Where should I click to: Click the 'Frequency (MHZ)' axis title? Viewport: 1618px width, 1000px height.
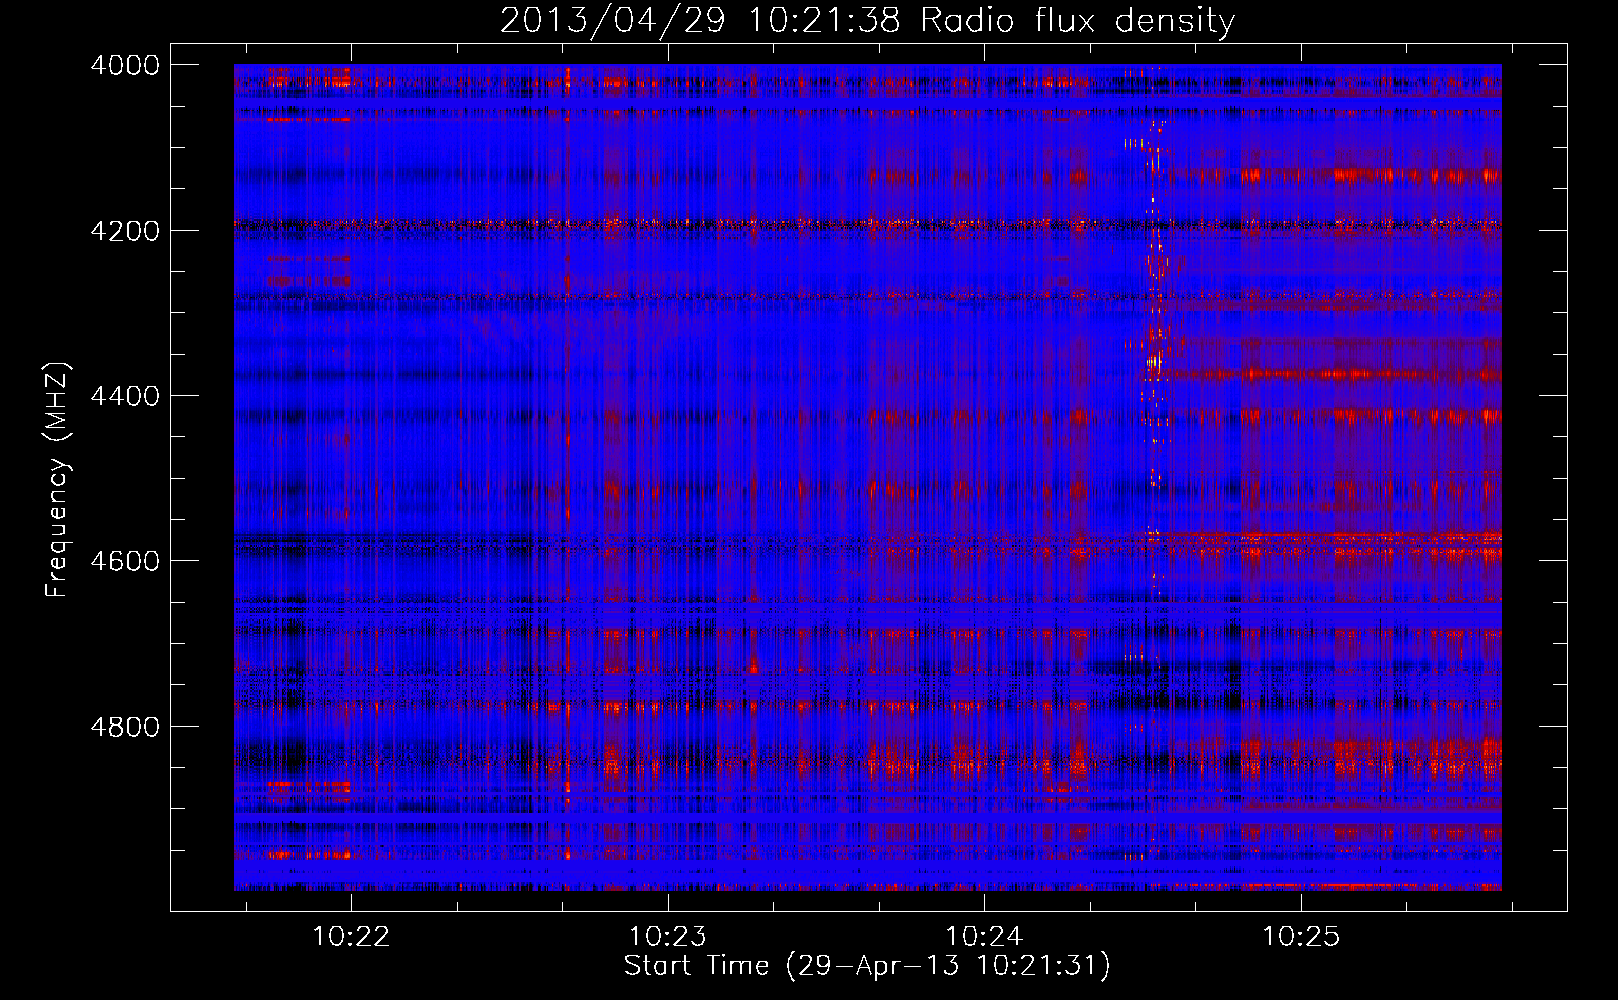(x=58, y=480)
